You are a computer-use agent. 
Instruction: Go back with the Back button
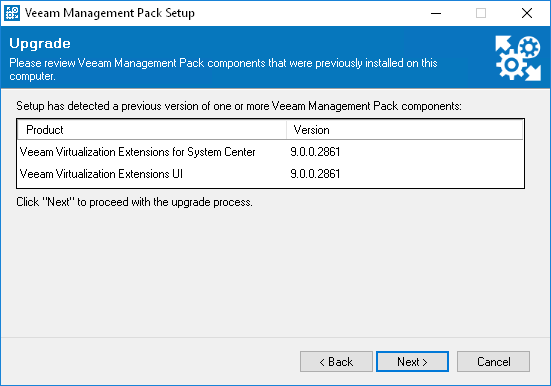pos(336,361)
